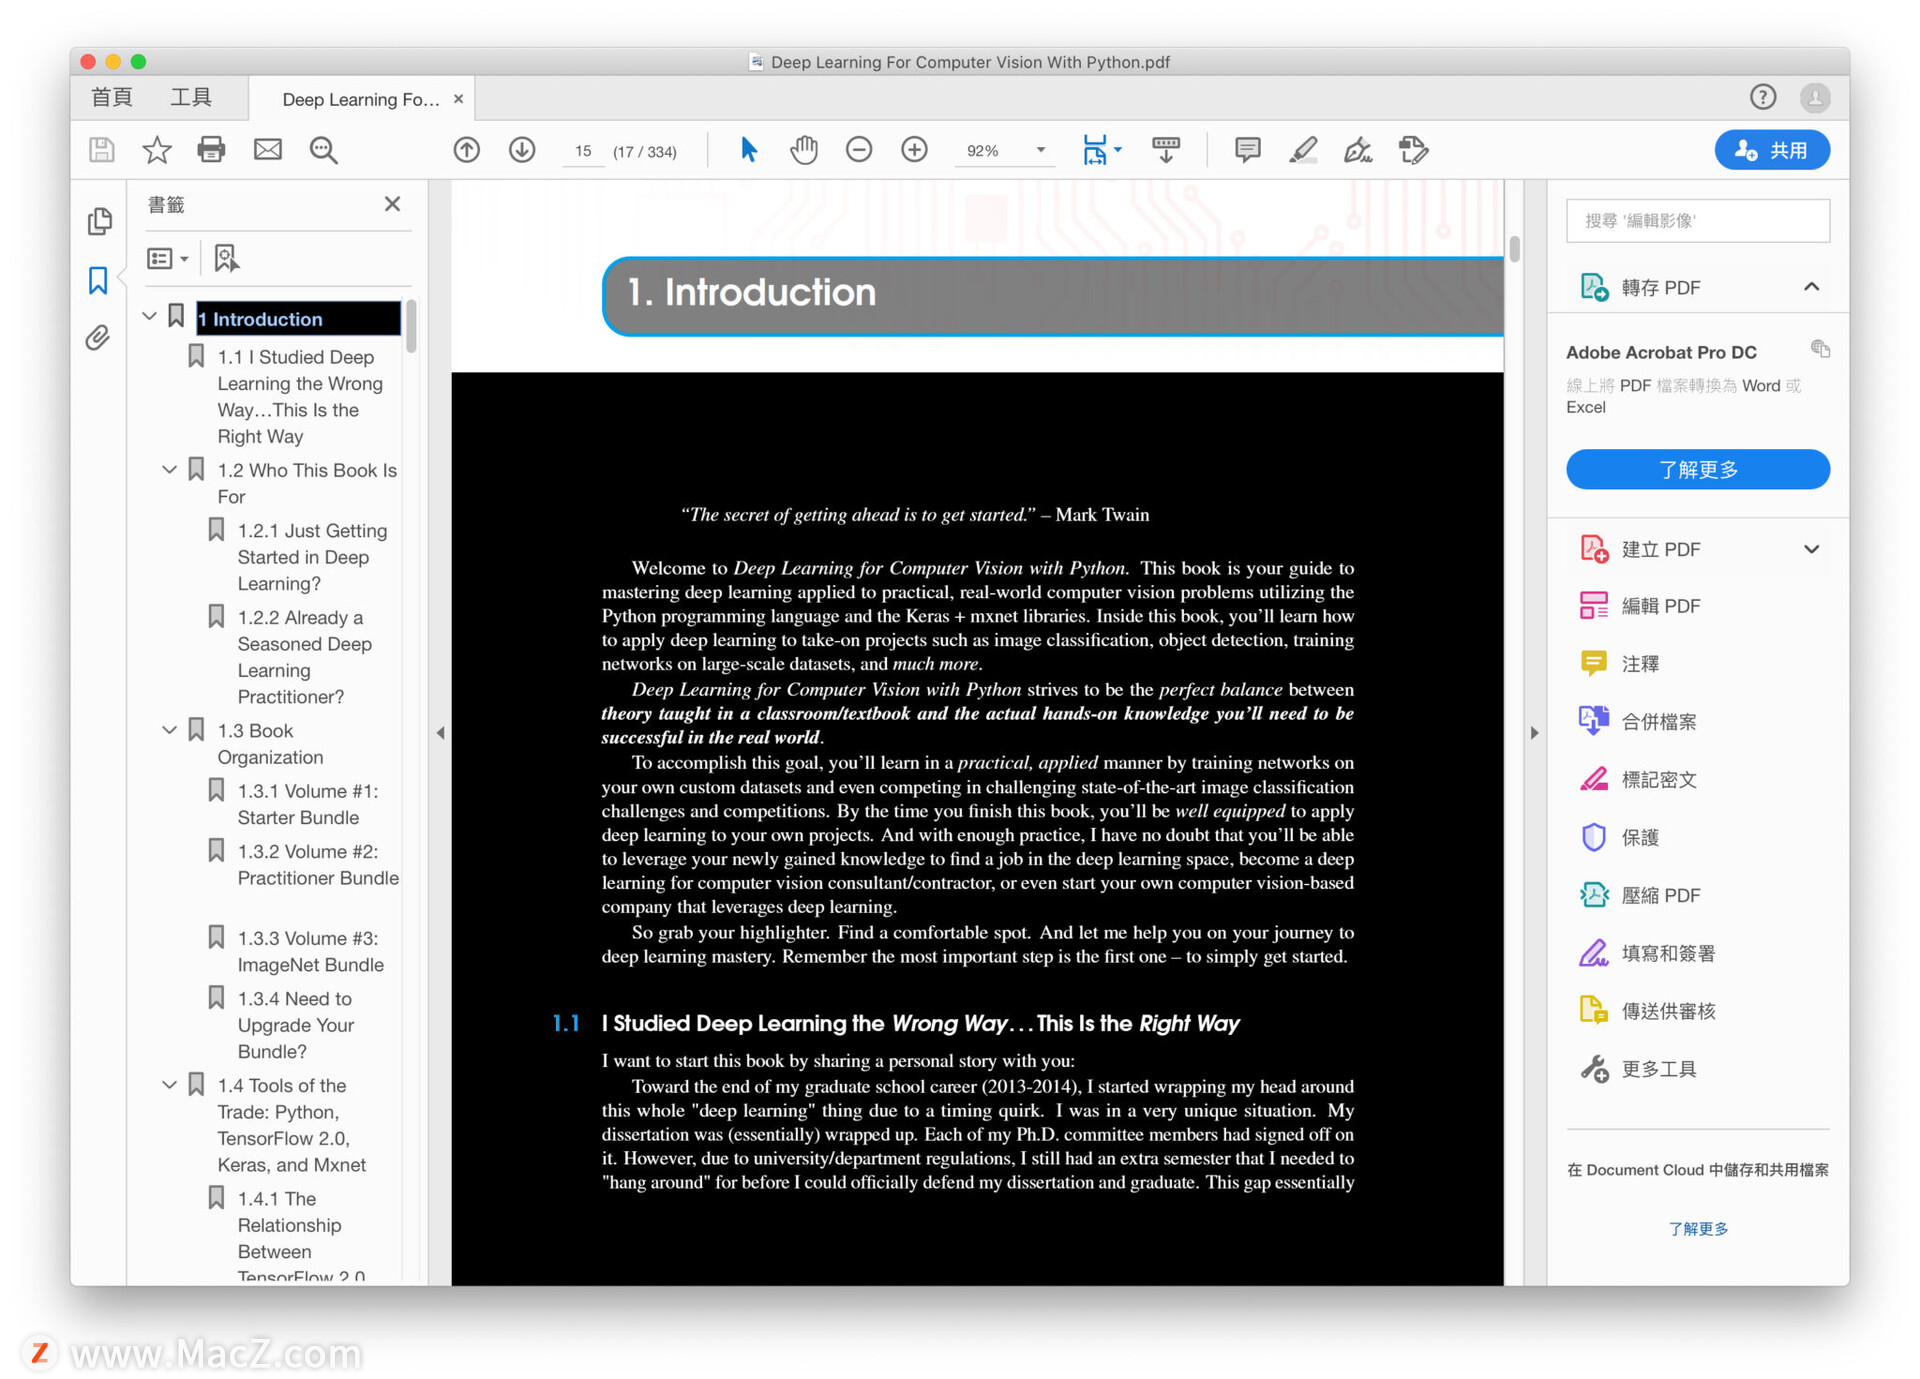1920x1379 pixels.
Task: Send the file by email envelope icon
Action: (267, 150)
